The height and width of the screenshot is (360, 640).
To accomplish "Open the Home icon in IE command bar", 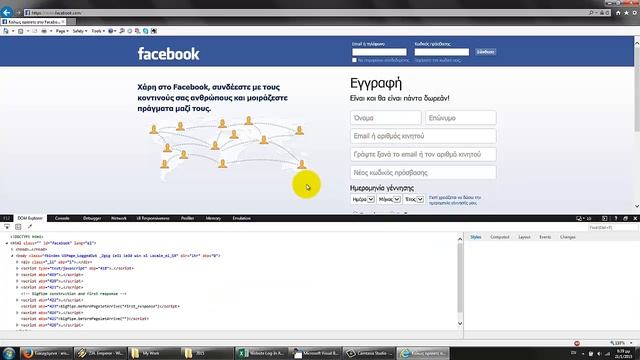I will 6,31.
